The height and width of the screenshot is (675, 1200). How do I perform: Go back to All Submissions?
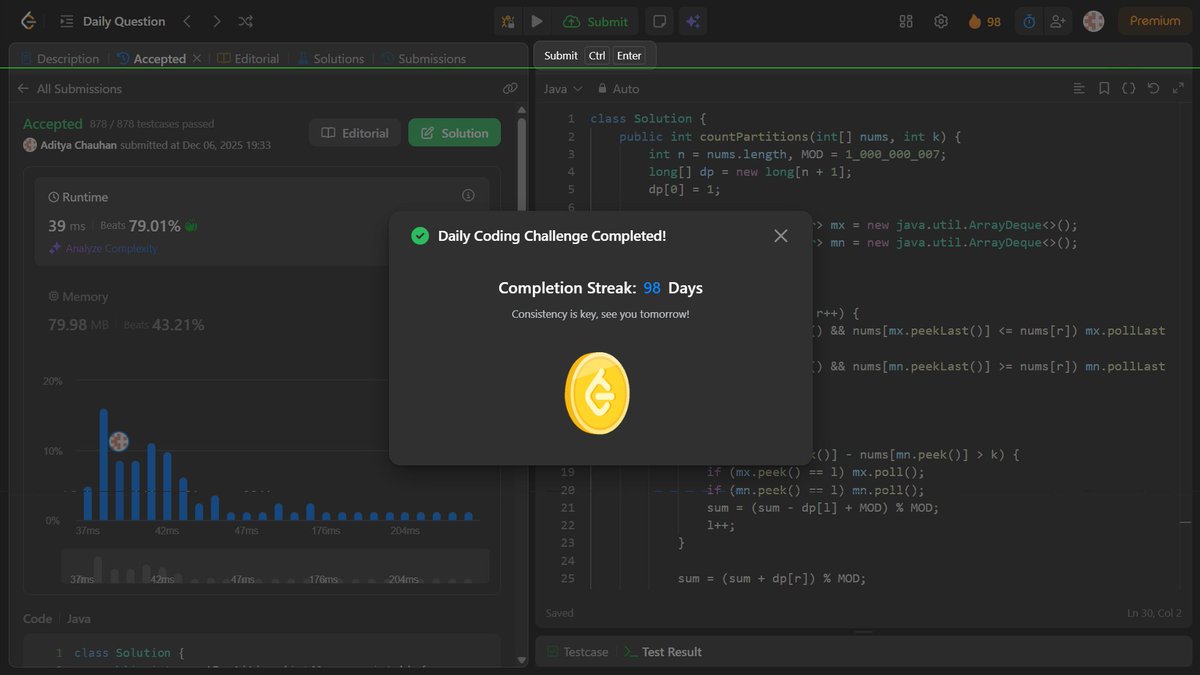[69, 89]
